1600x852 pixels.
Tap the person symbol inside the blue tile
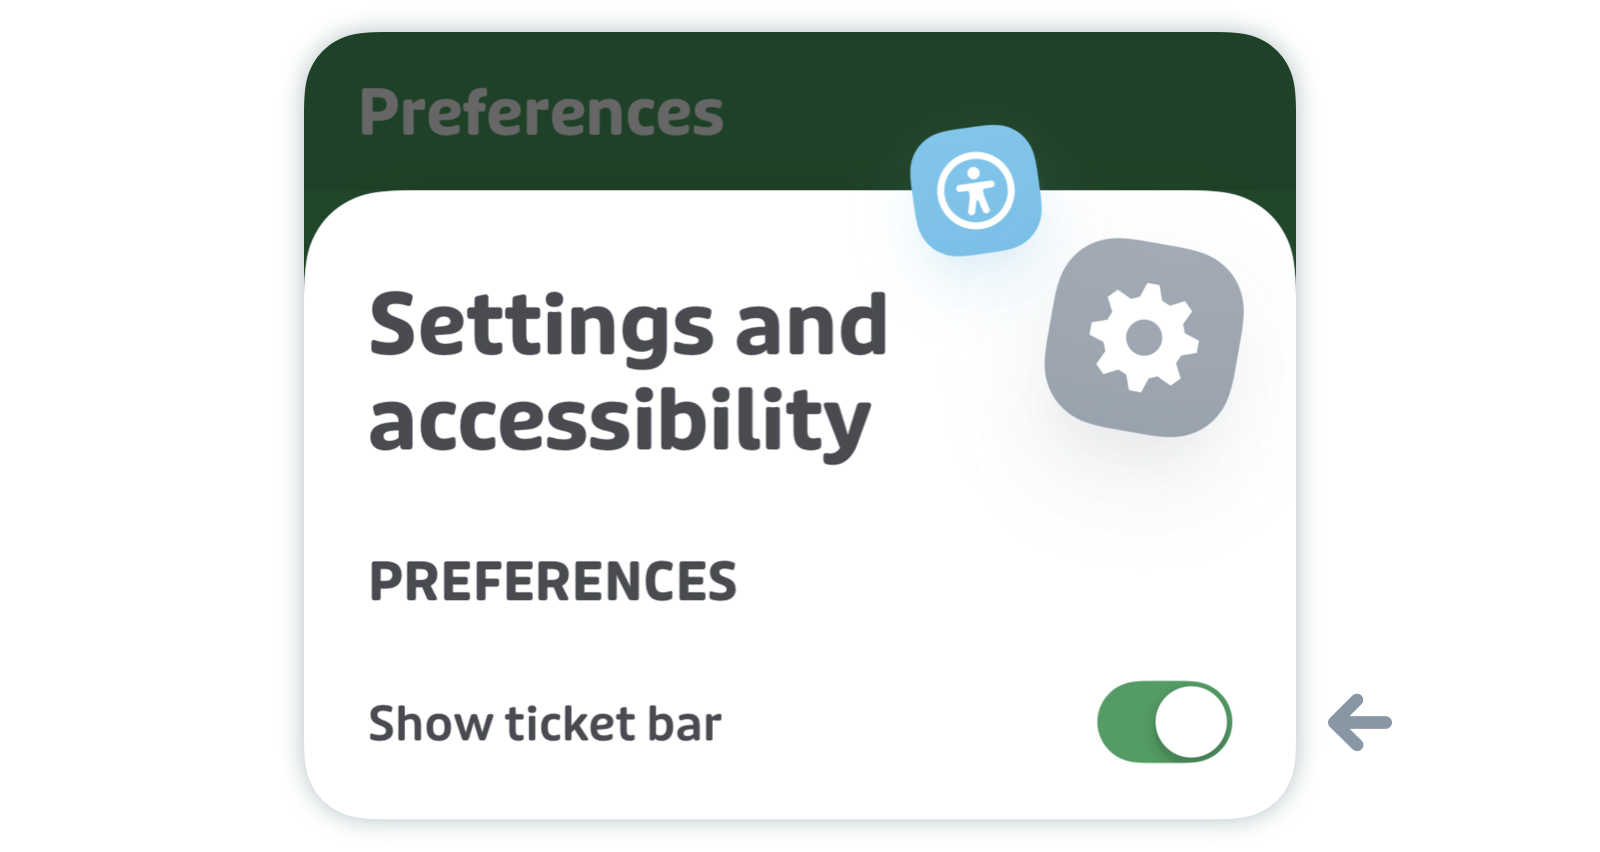975,190
